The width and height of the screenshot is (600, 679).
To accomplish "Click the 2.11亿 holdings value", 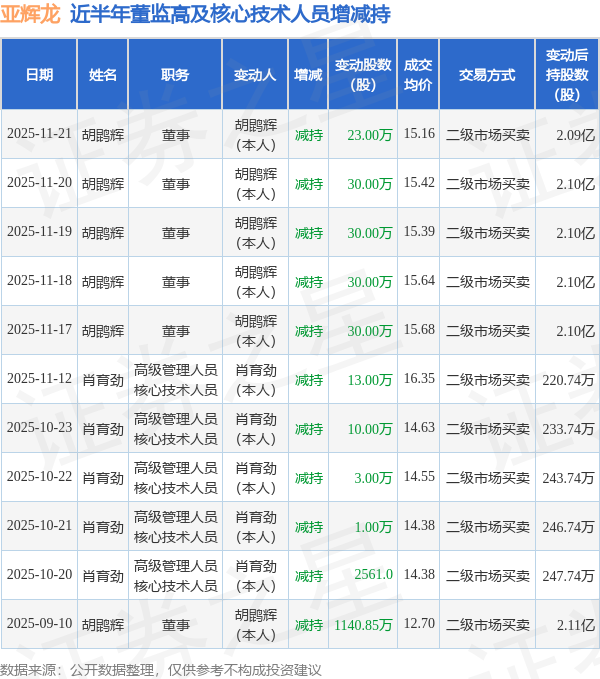I will click(x=575, y=624).
